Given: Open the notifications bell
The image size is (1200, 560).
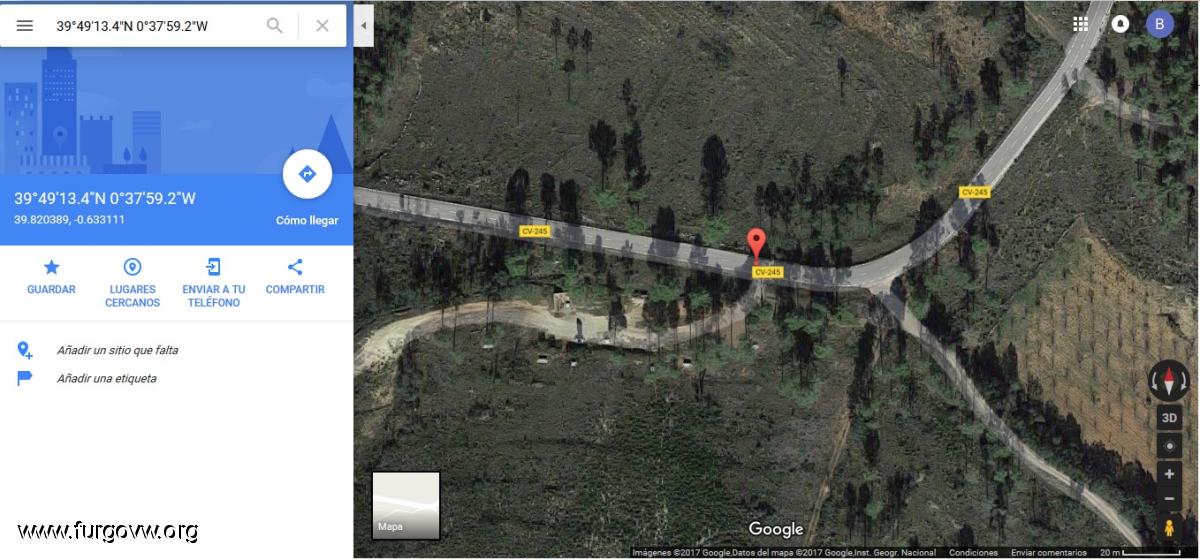Looking at the screenshot, I should click(1120, 25).
